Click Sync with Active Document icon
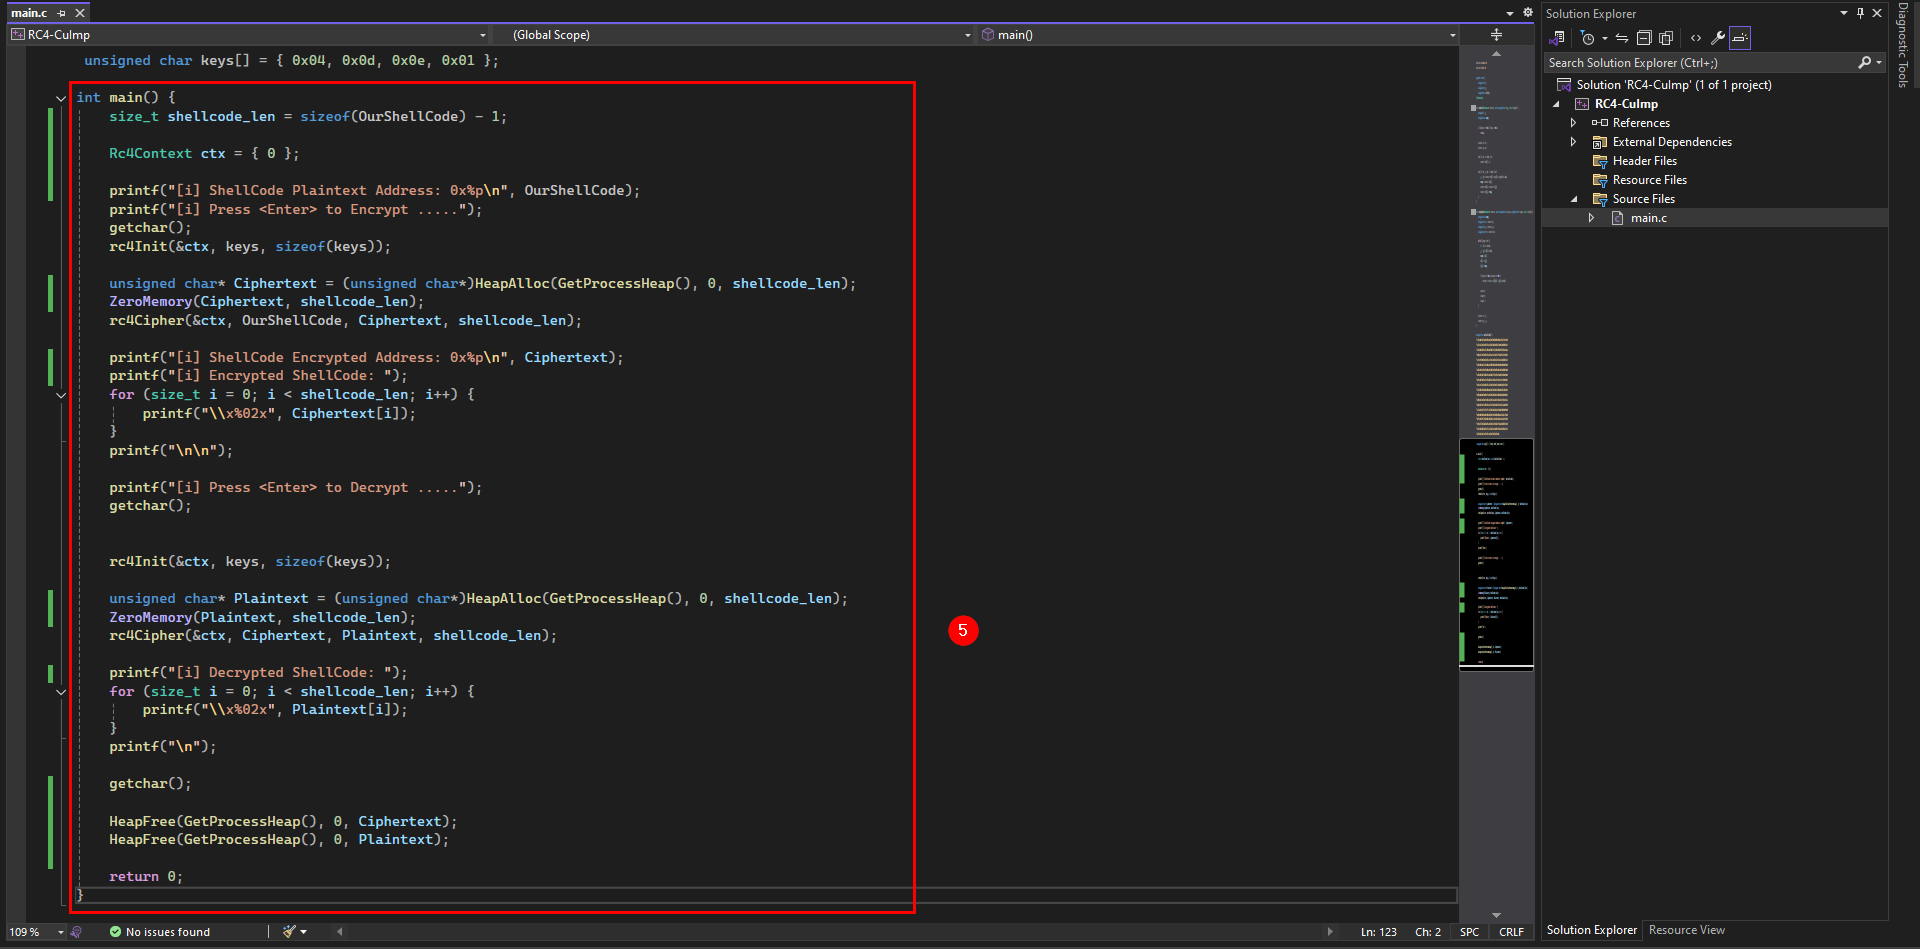1920x949 pixels. pyautogui.click(x=1622, y=38)
